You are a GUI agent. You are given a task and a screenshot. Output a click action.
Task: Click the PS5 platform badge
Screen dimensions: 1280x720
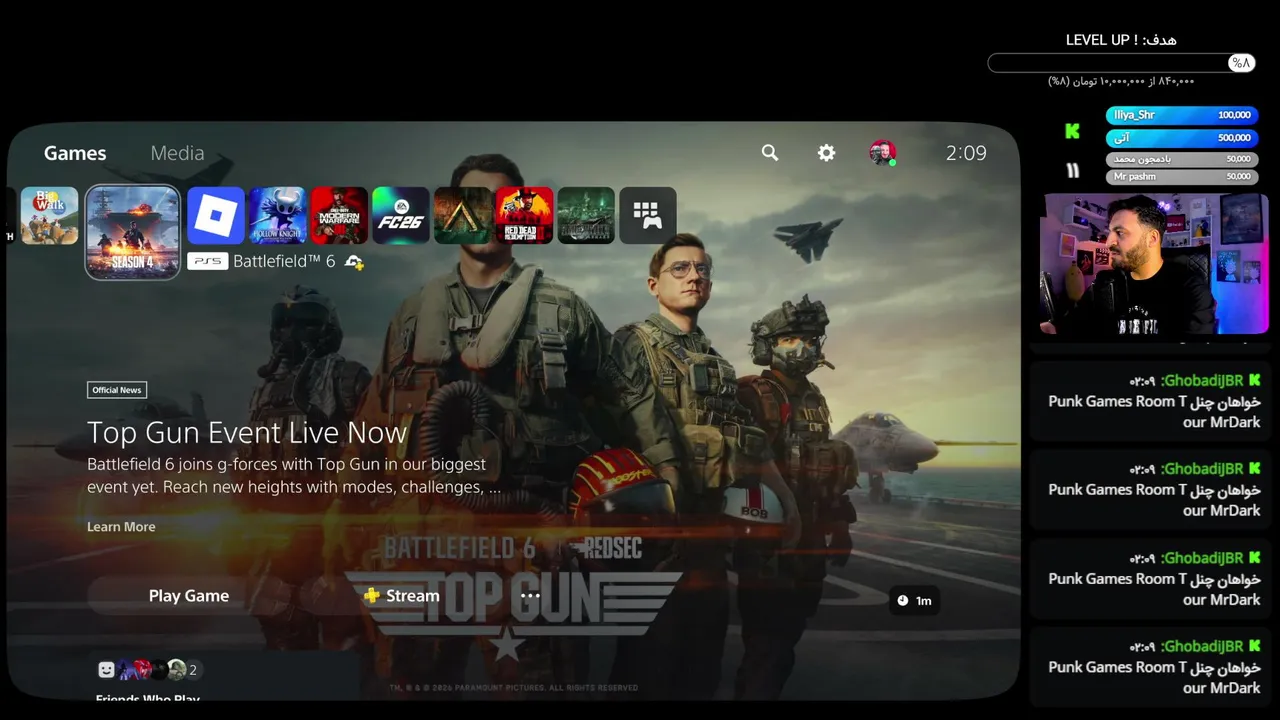[207, 261]
